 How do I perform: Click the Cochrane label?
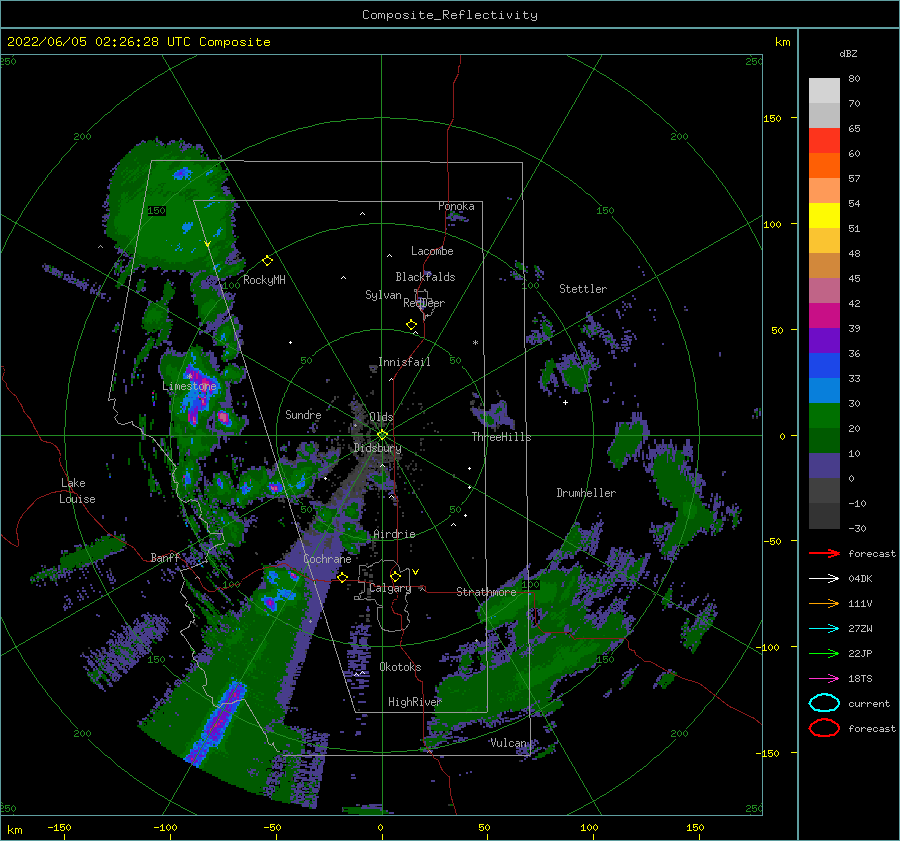[x=327, y=559]
